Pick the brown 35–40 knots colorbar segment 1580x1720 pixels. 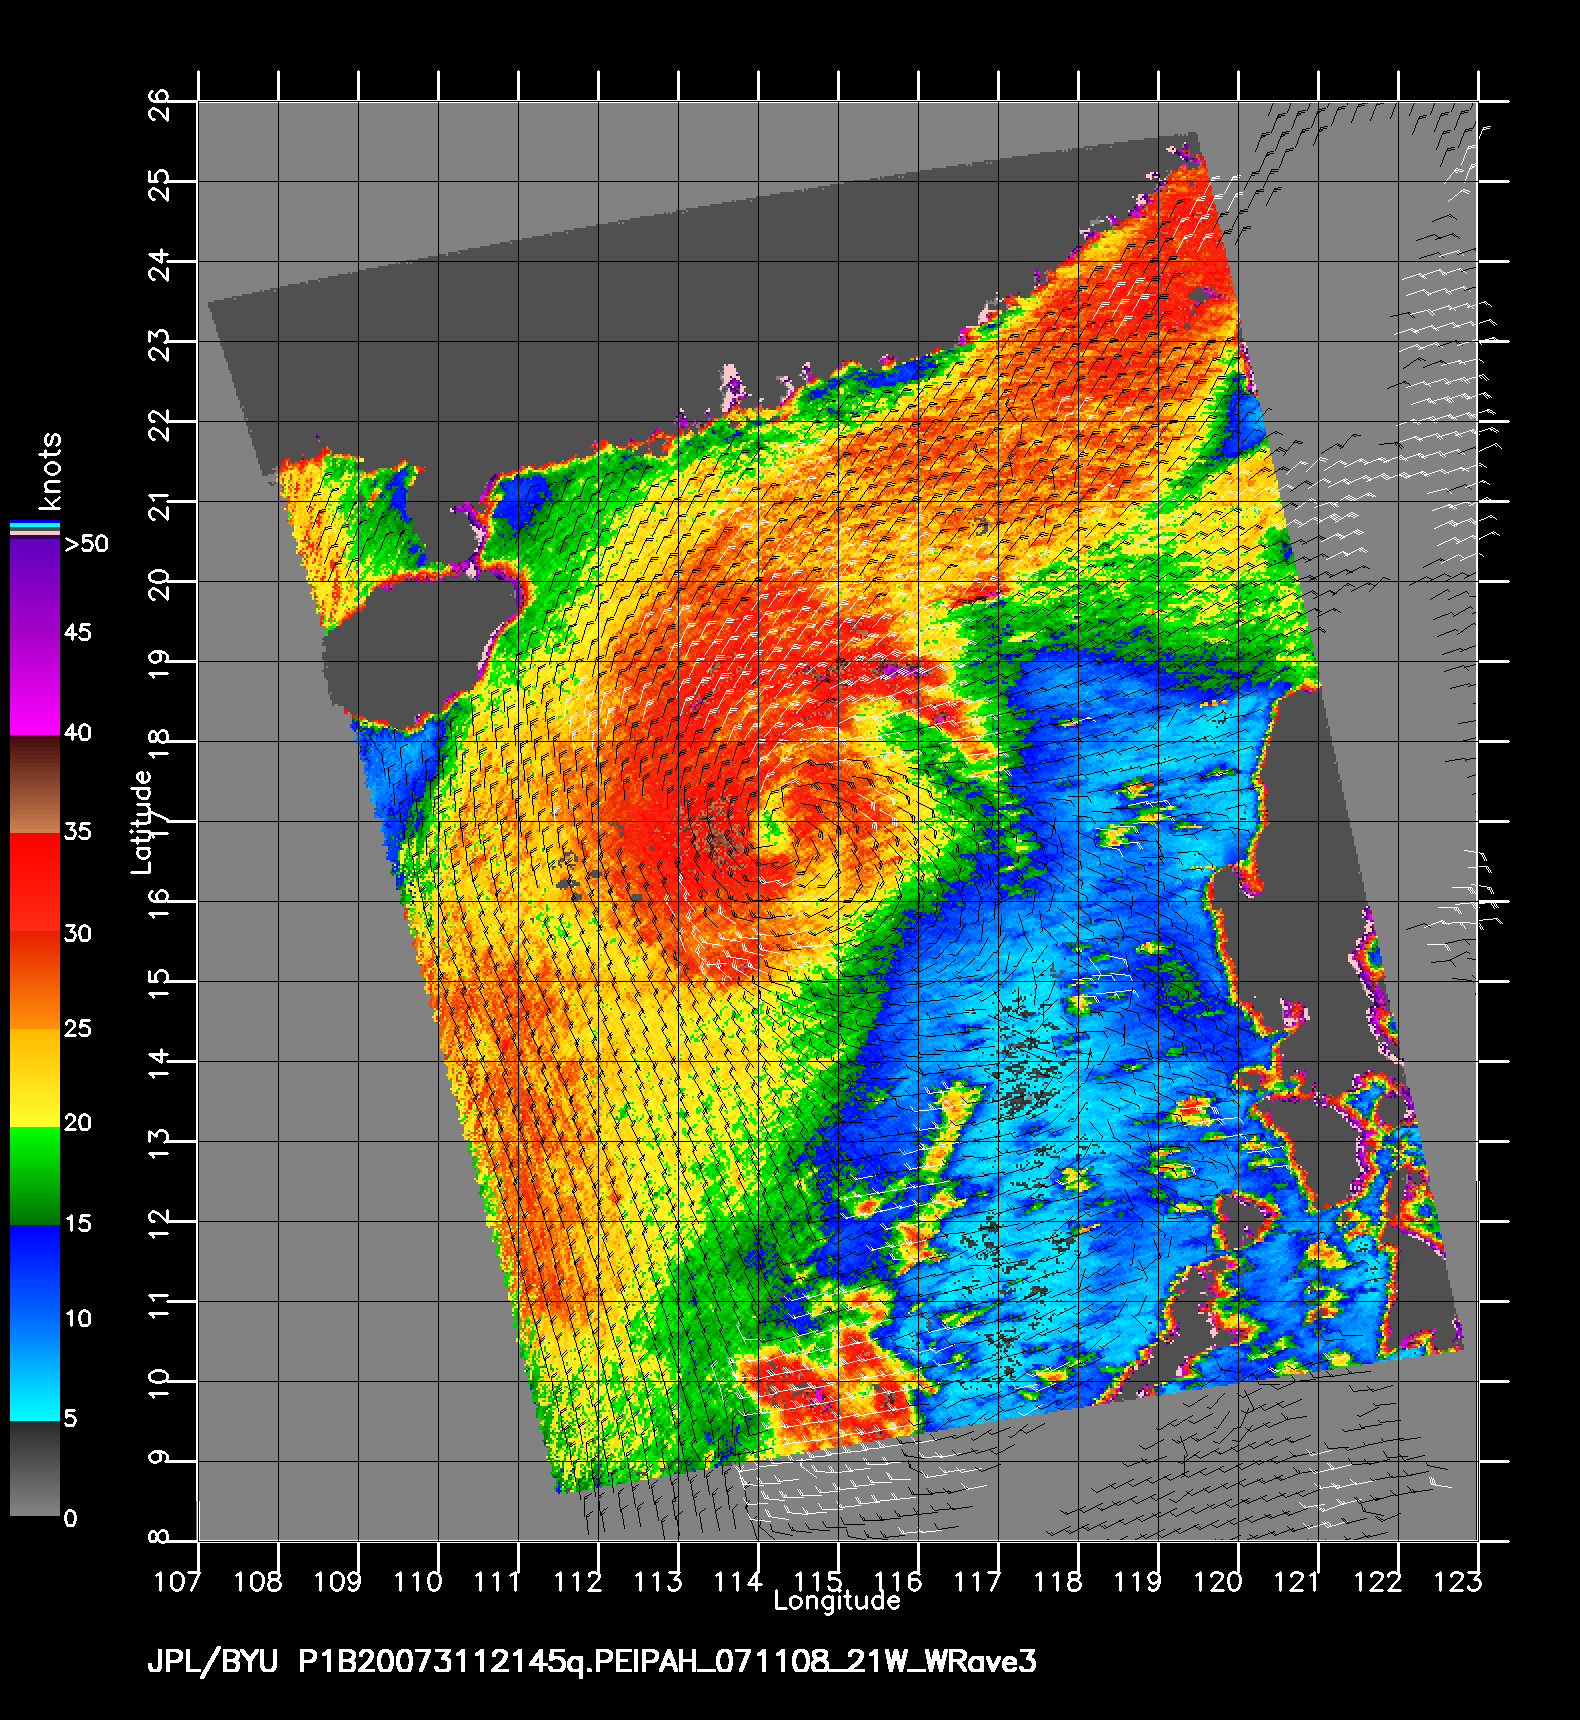pyautogui.click(x=35, y=784)
